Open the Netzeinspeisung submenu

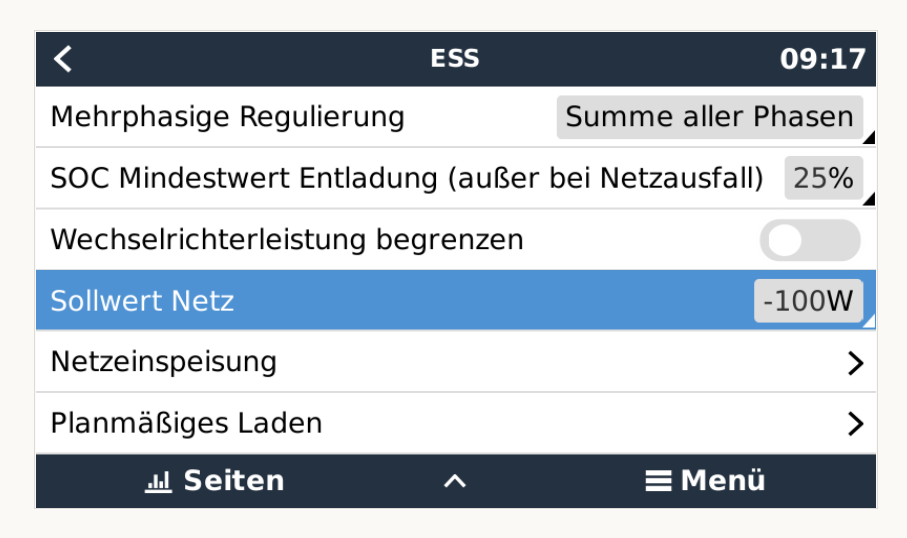(x=456, y=362)
